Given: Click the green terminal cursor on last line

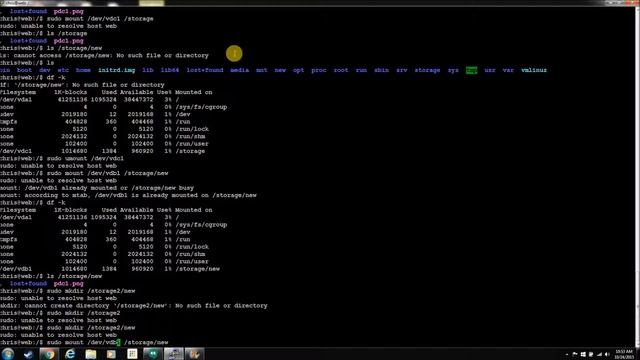Looking at the screenshot, I should pyautogui.click(x=118, y=342).
